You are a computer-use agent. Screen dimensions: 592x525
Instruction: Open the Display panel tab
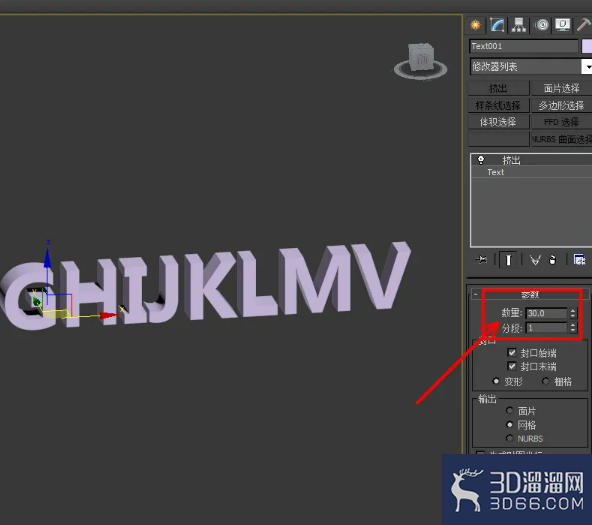(563, 25)
